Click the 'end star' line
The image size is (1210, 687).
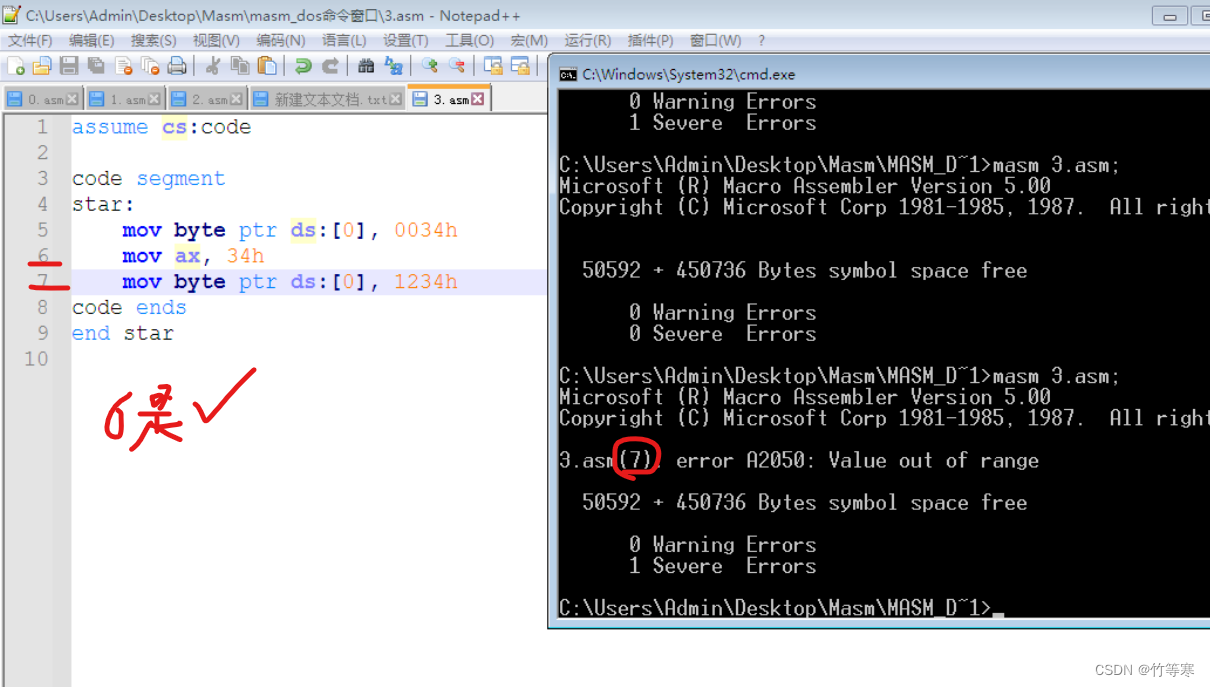tap(122, 333)
